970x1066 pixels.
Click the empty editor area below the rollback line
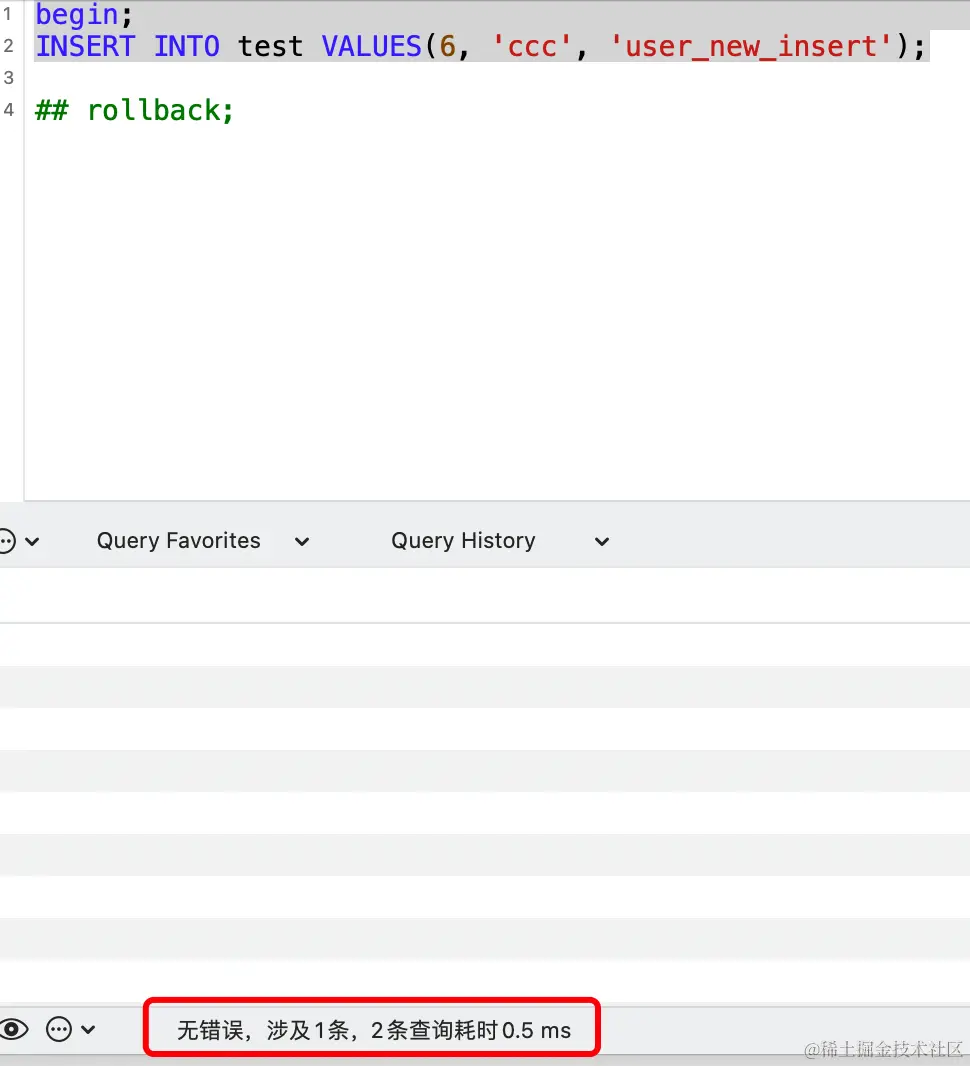tap(496, 313)
